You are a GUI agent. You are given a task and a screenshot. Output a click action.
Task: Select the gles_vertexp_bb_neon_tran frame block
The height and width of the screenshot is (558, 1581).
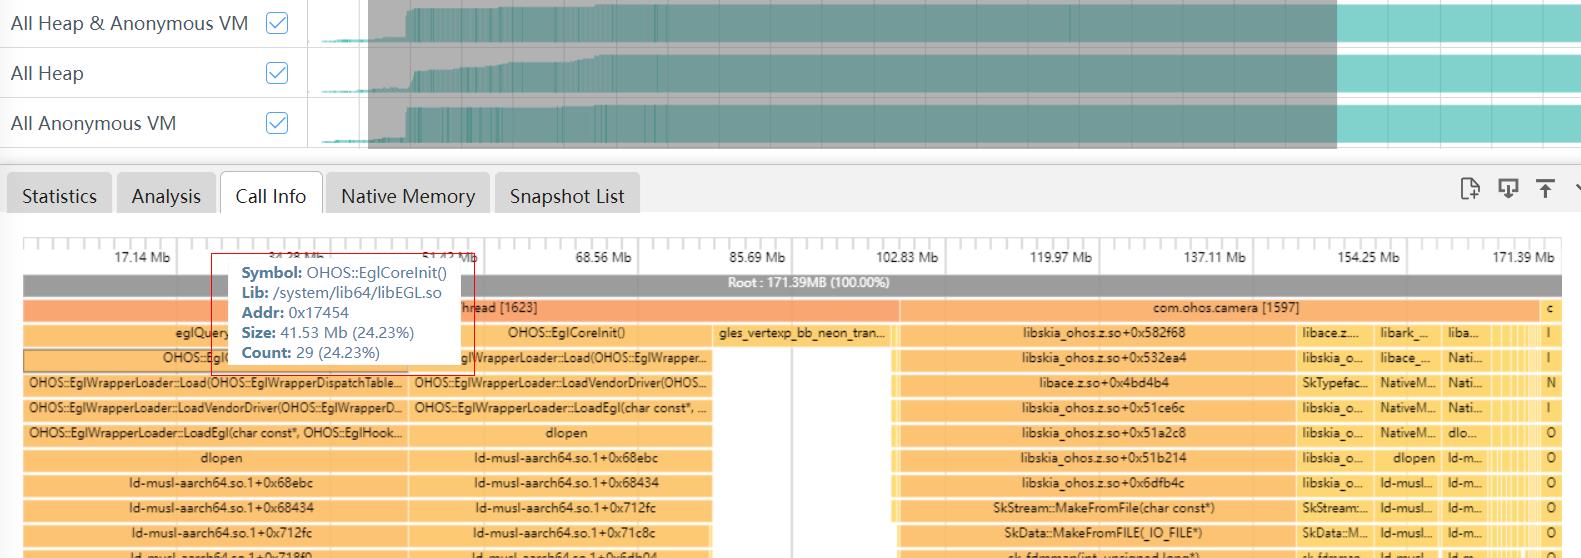click(x=802, y=333)
